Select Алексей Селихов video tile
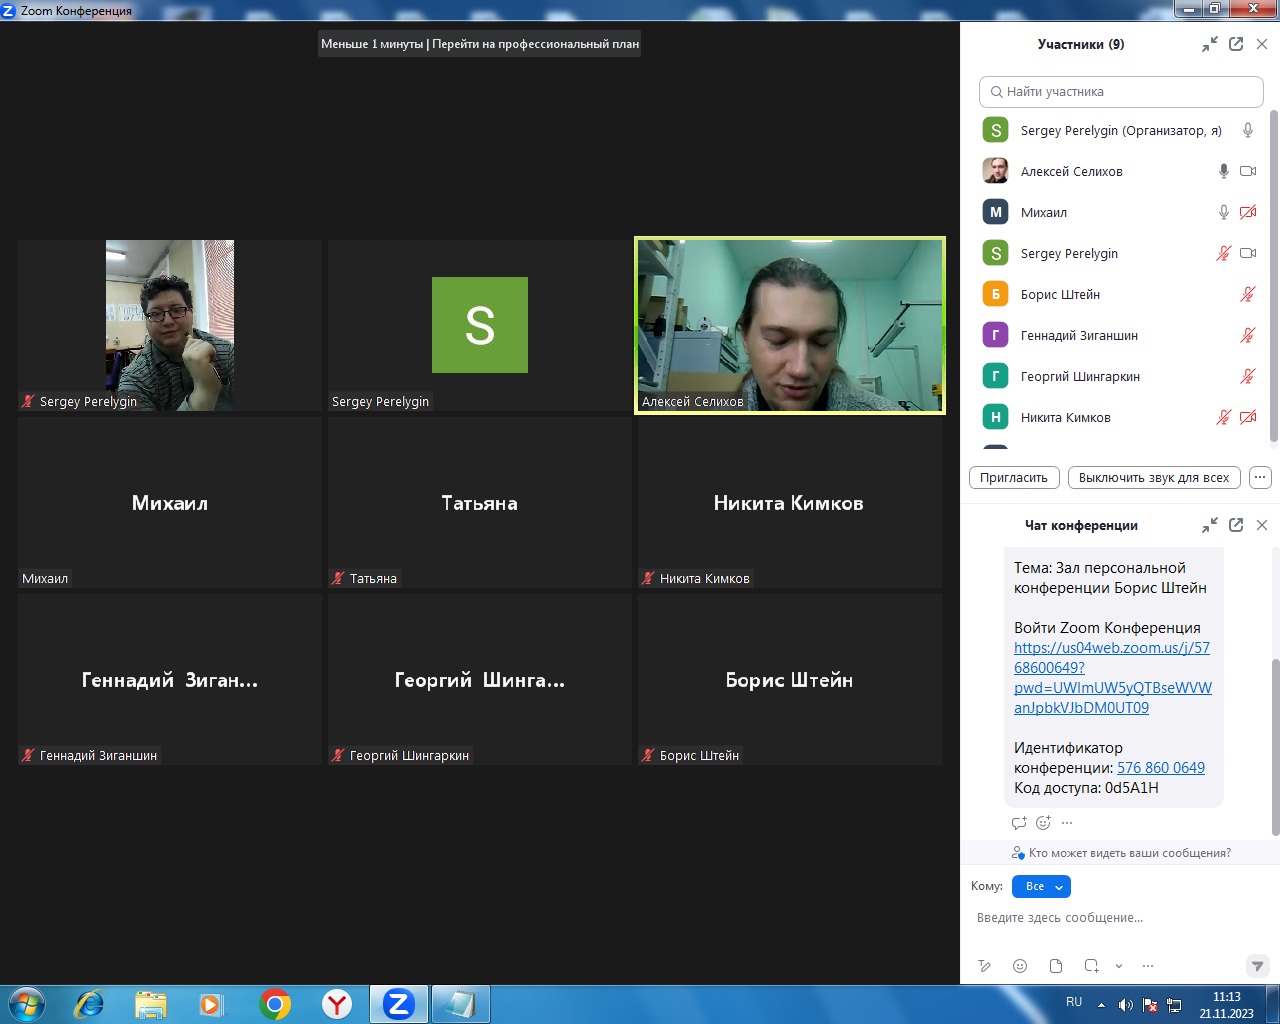Image resolution: width=1280 pixels, height=1024 pixels. 790,325
